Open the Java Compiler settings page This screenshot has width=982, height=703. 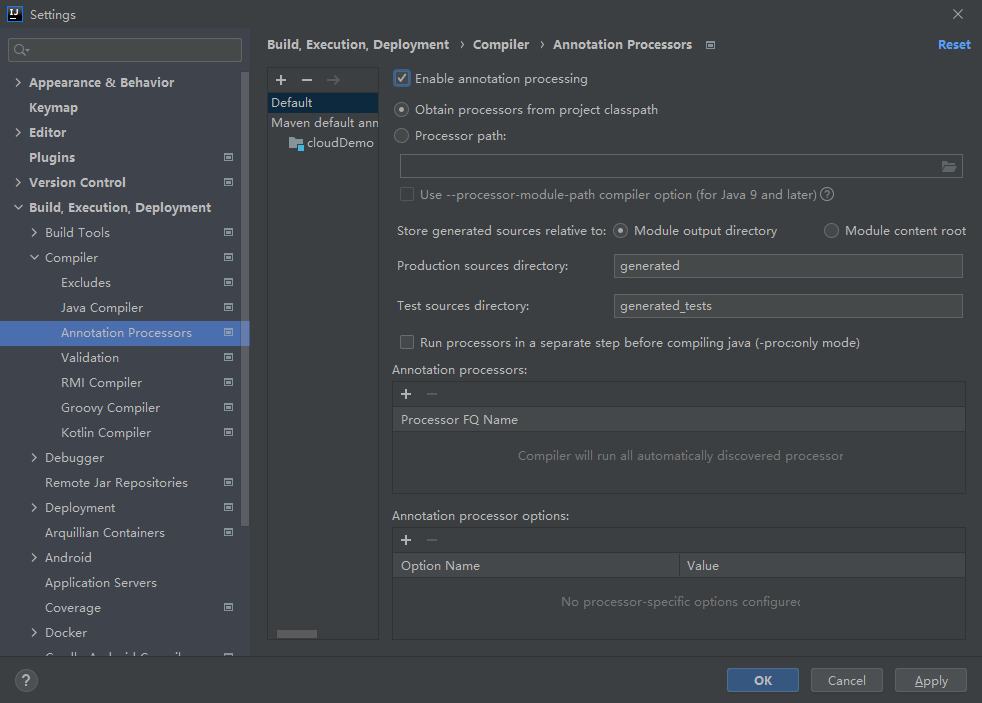[102, 308]
